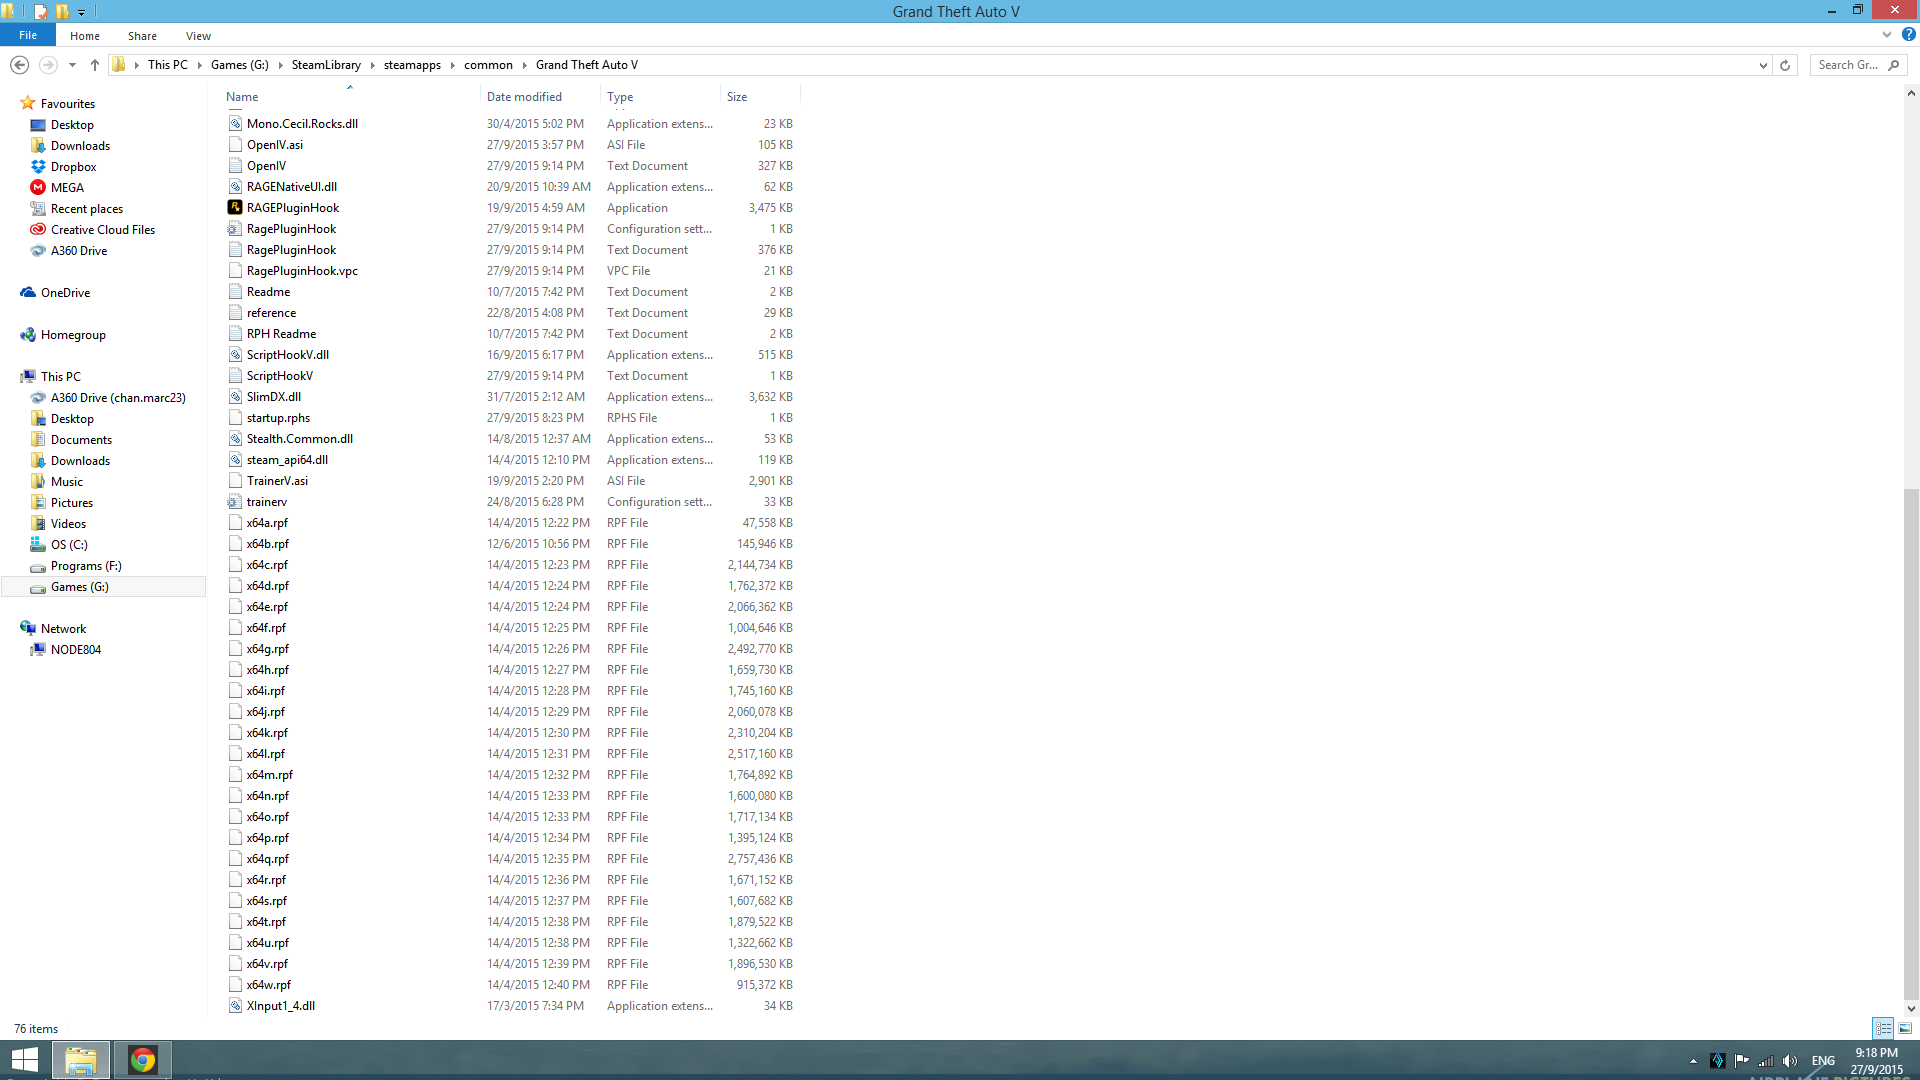Click the Creative Cloud Files icon
The width and height of the screenshot is (1920, 1080).
38,230
